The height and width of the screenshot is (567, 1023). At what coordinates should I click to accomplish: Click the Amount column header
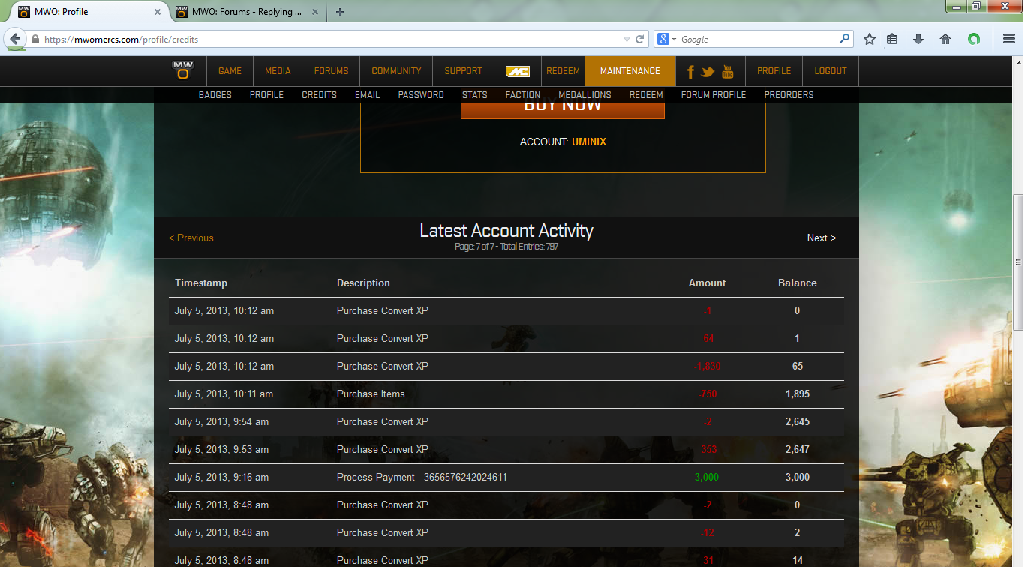pos(707,283)
